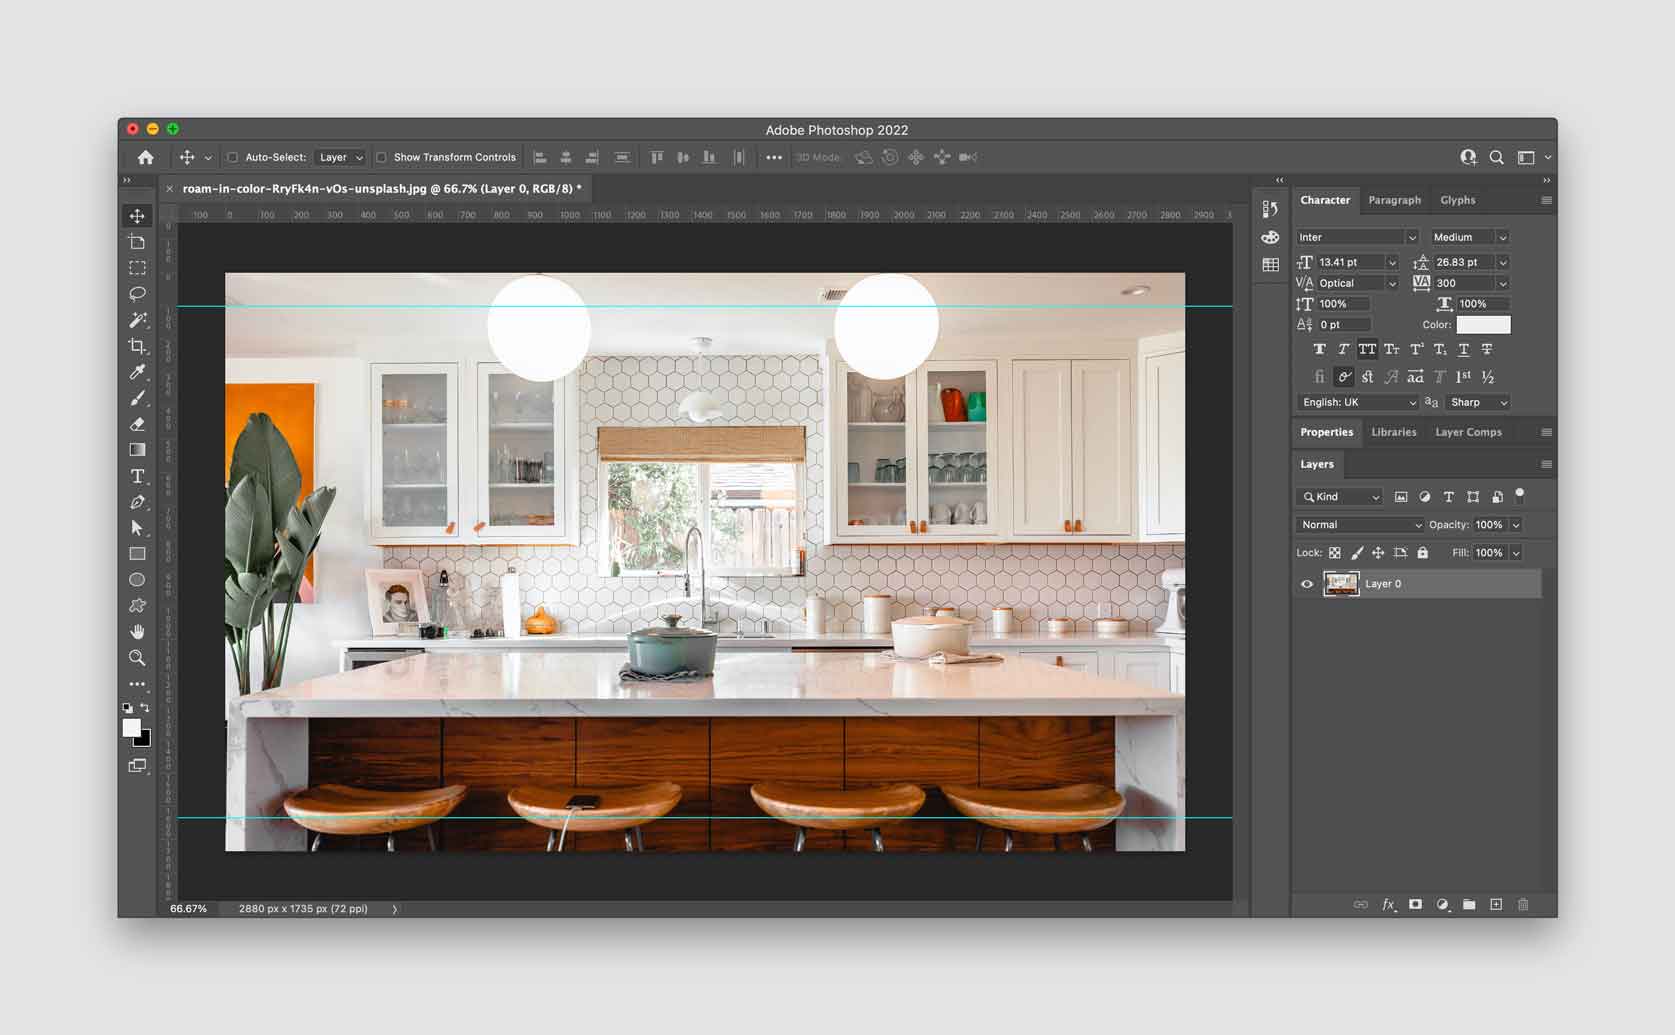Viewport: 1675px width, 1035px height.
Task: Create a new adjustment layer
Action: (1442, 904)
